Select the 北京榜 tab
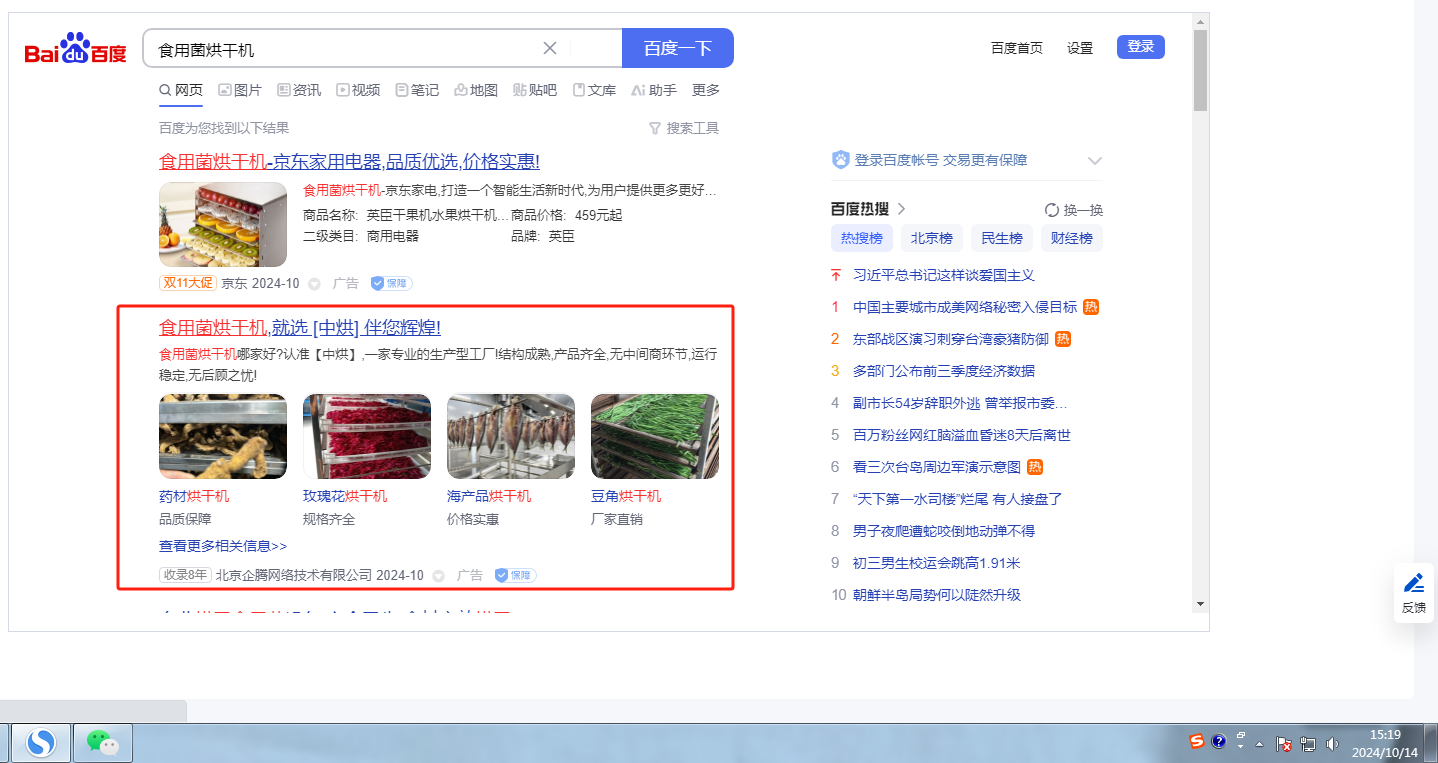 pyautogui.click(x=932, y=238)
